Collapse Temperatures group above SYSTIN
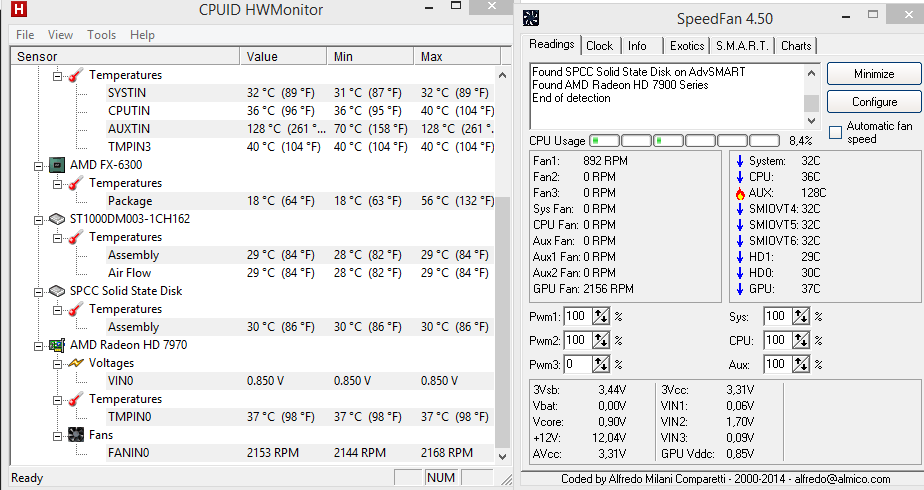 click(57, 76)
